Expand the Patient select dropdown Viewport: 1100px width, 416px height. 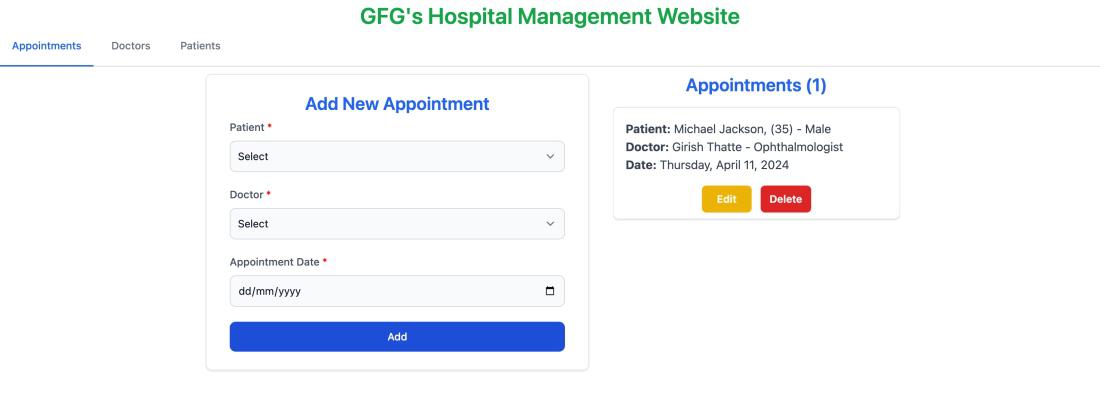pos(397,156)
